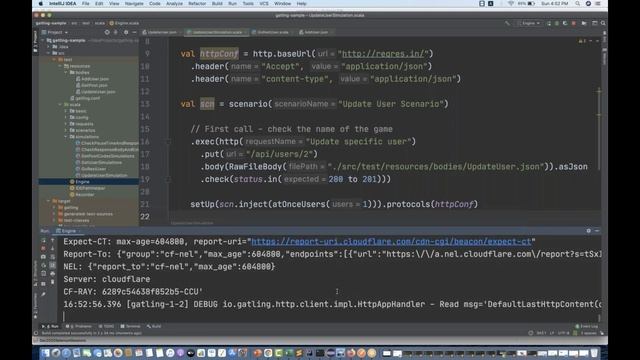Click the build hammer icon in toolbar
This screenshot has height=360, width=640.
coord(507,23)
